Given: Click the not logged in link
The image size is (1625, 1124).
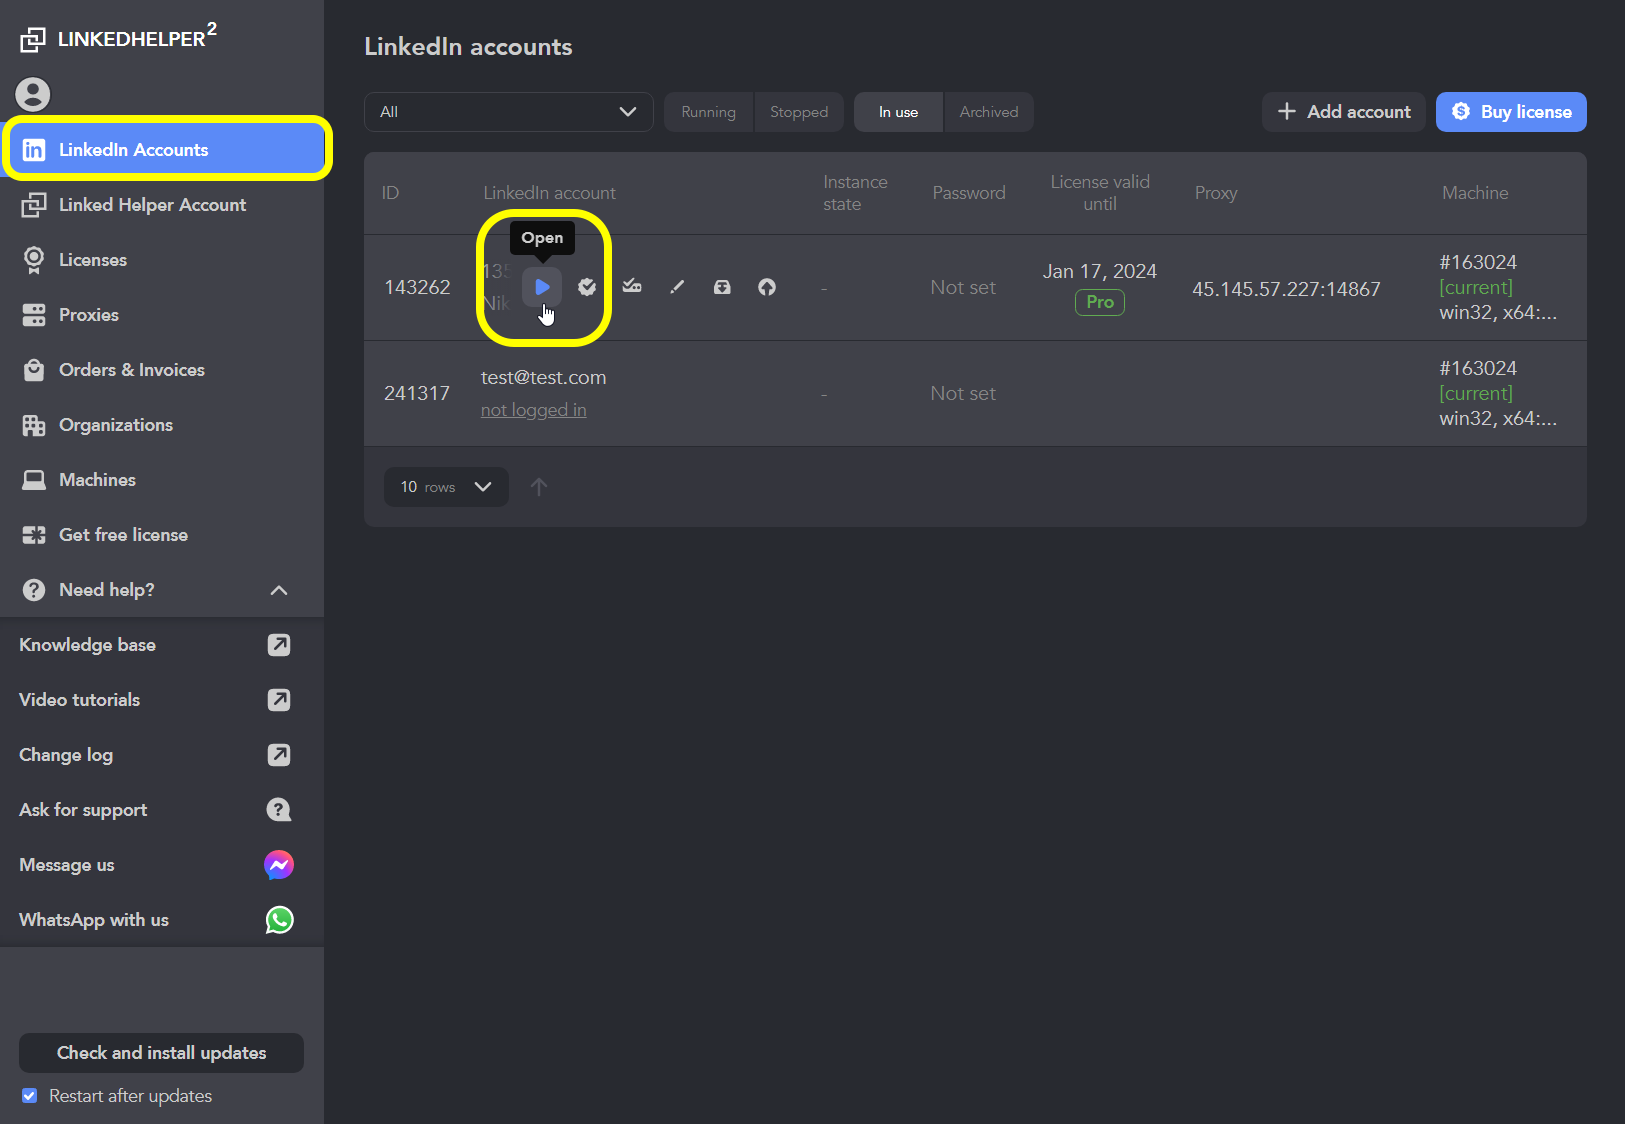Looking at the screenshot, I should pyautogui.click(x=533, y=410).
